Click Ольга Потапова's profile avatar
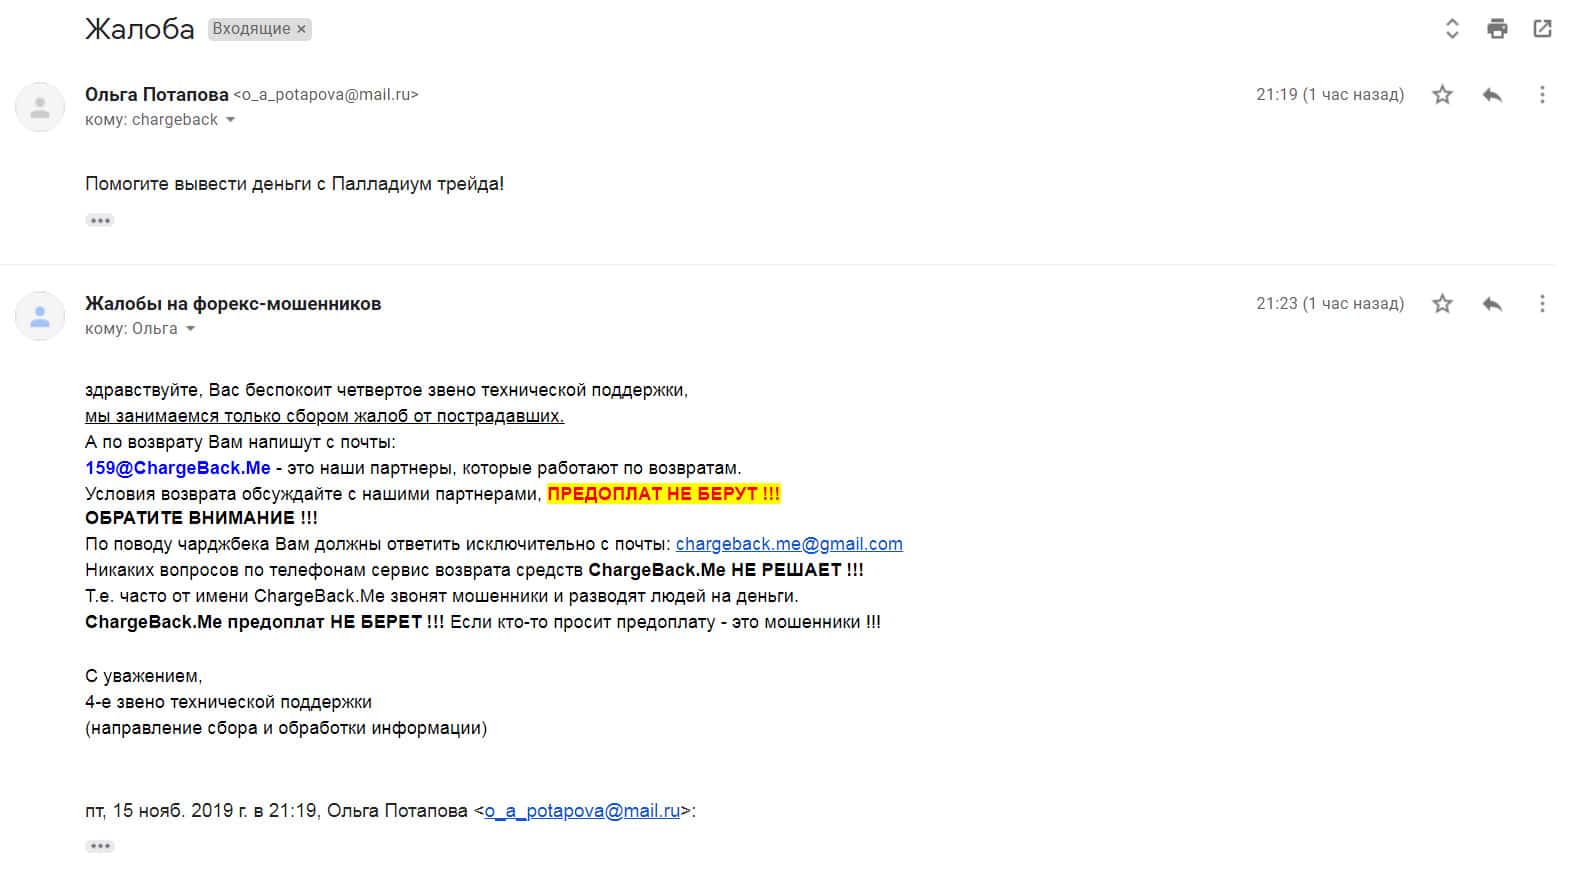Screen dimensions: 1573x881 point(40,107)
